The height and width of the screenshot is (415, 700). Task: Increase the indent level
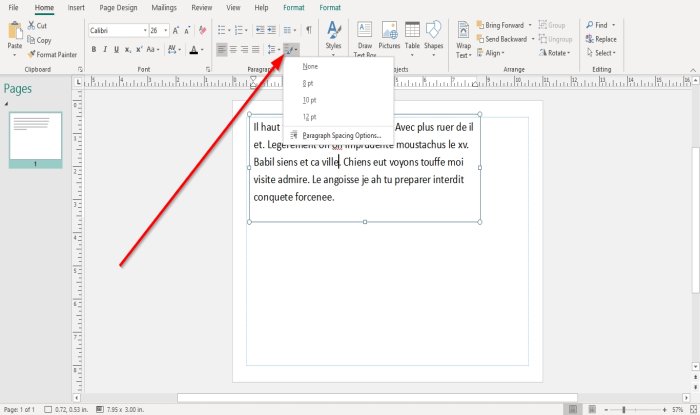(x=271, y=30)
